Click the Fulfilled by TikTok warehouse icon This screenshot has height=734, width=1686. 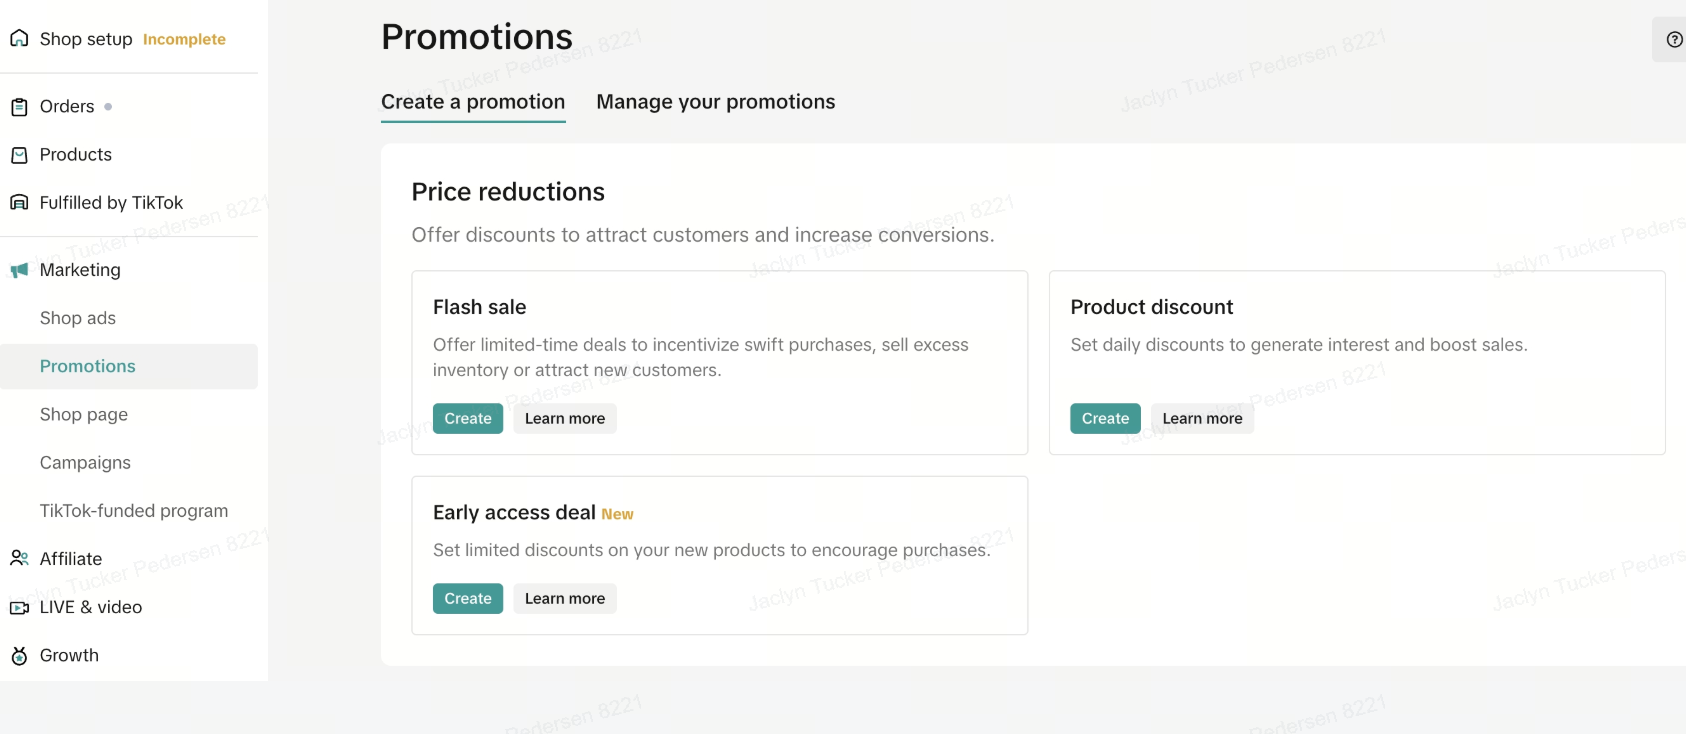click(x=19, y=203)
